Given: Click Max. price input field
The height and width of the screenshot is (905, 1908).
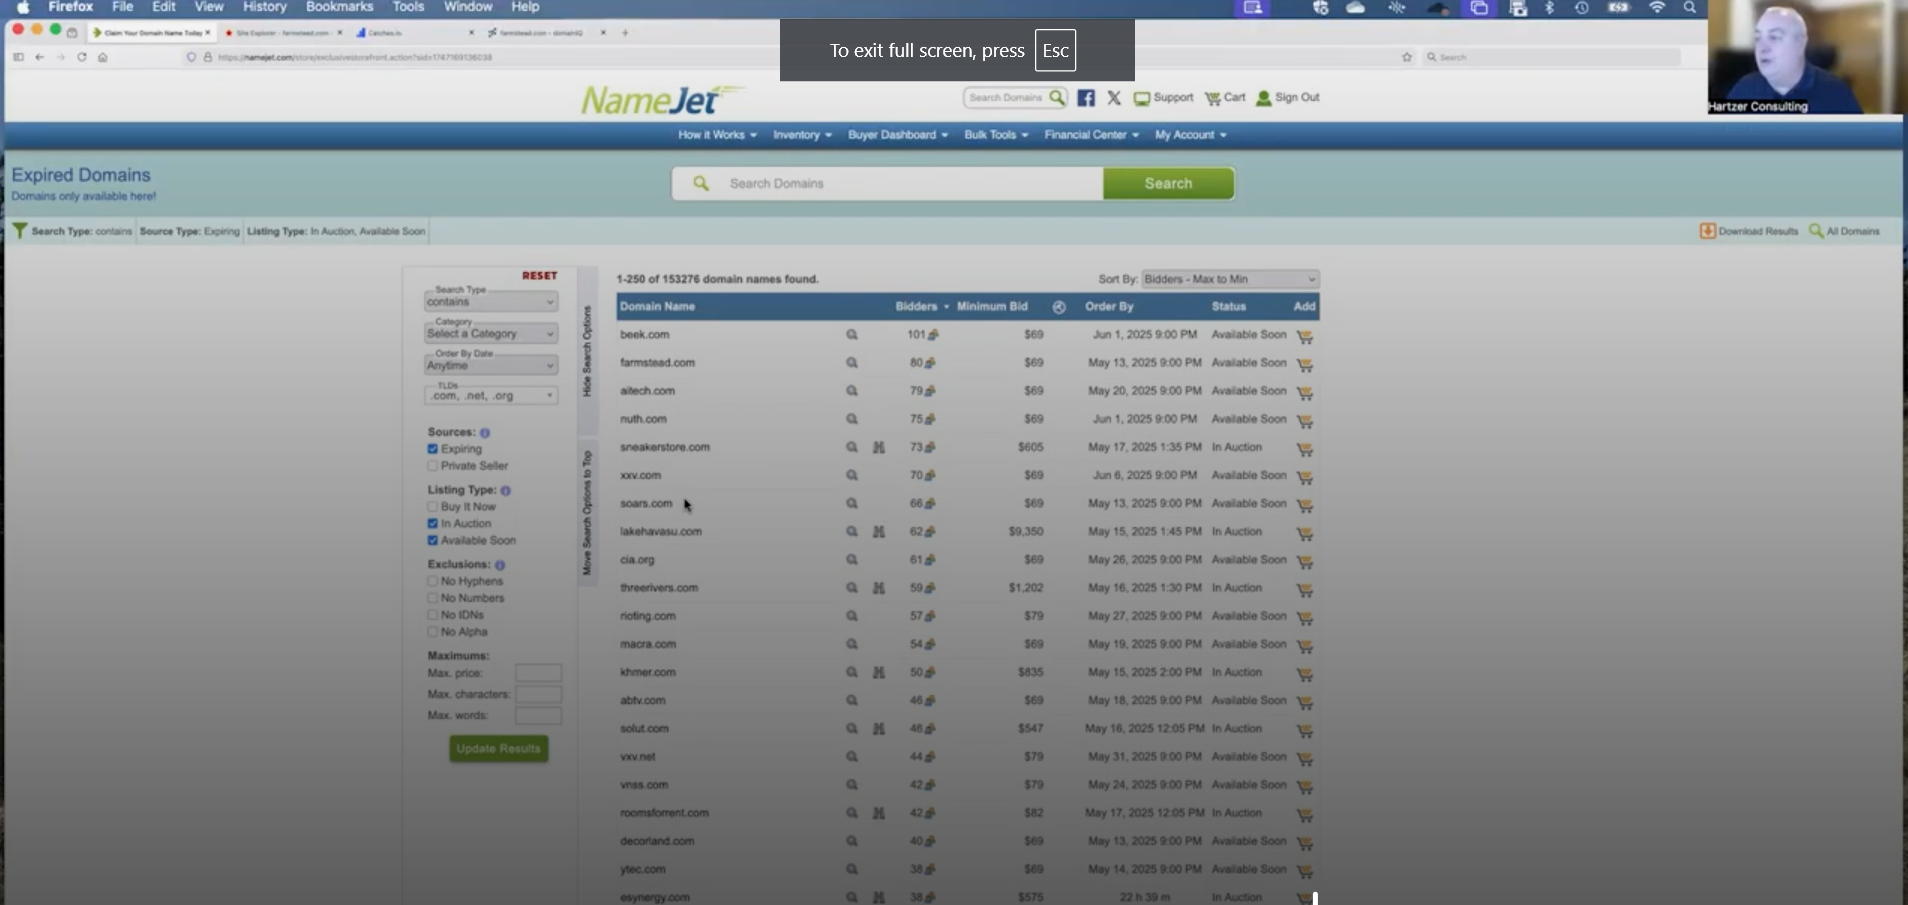Looking at the screenshot, I should [538, 673].
